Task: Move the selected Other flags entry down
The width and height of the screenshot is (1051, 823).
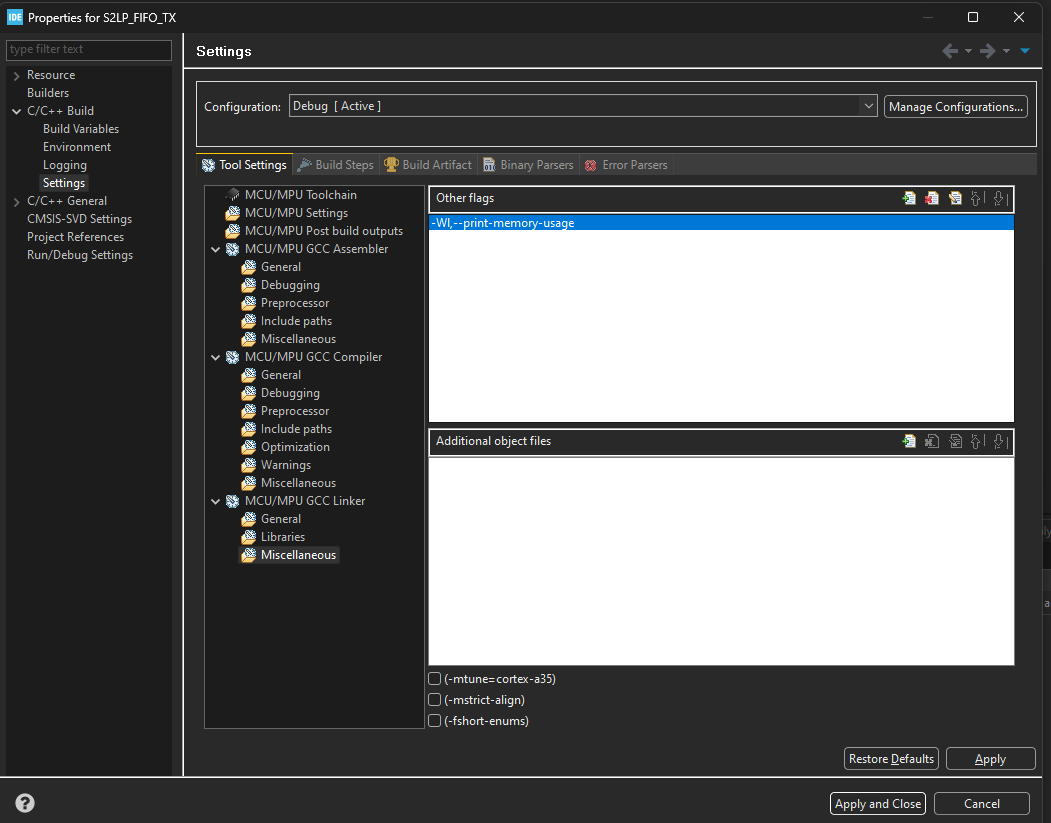Action: coord(1000,198)
